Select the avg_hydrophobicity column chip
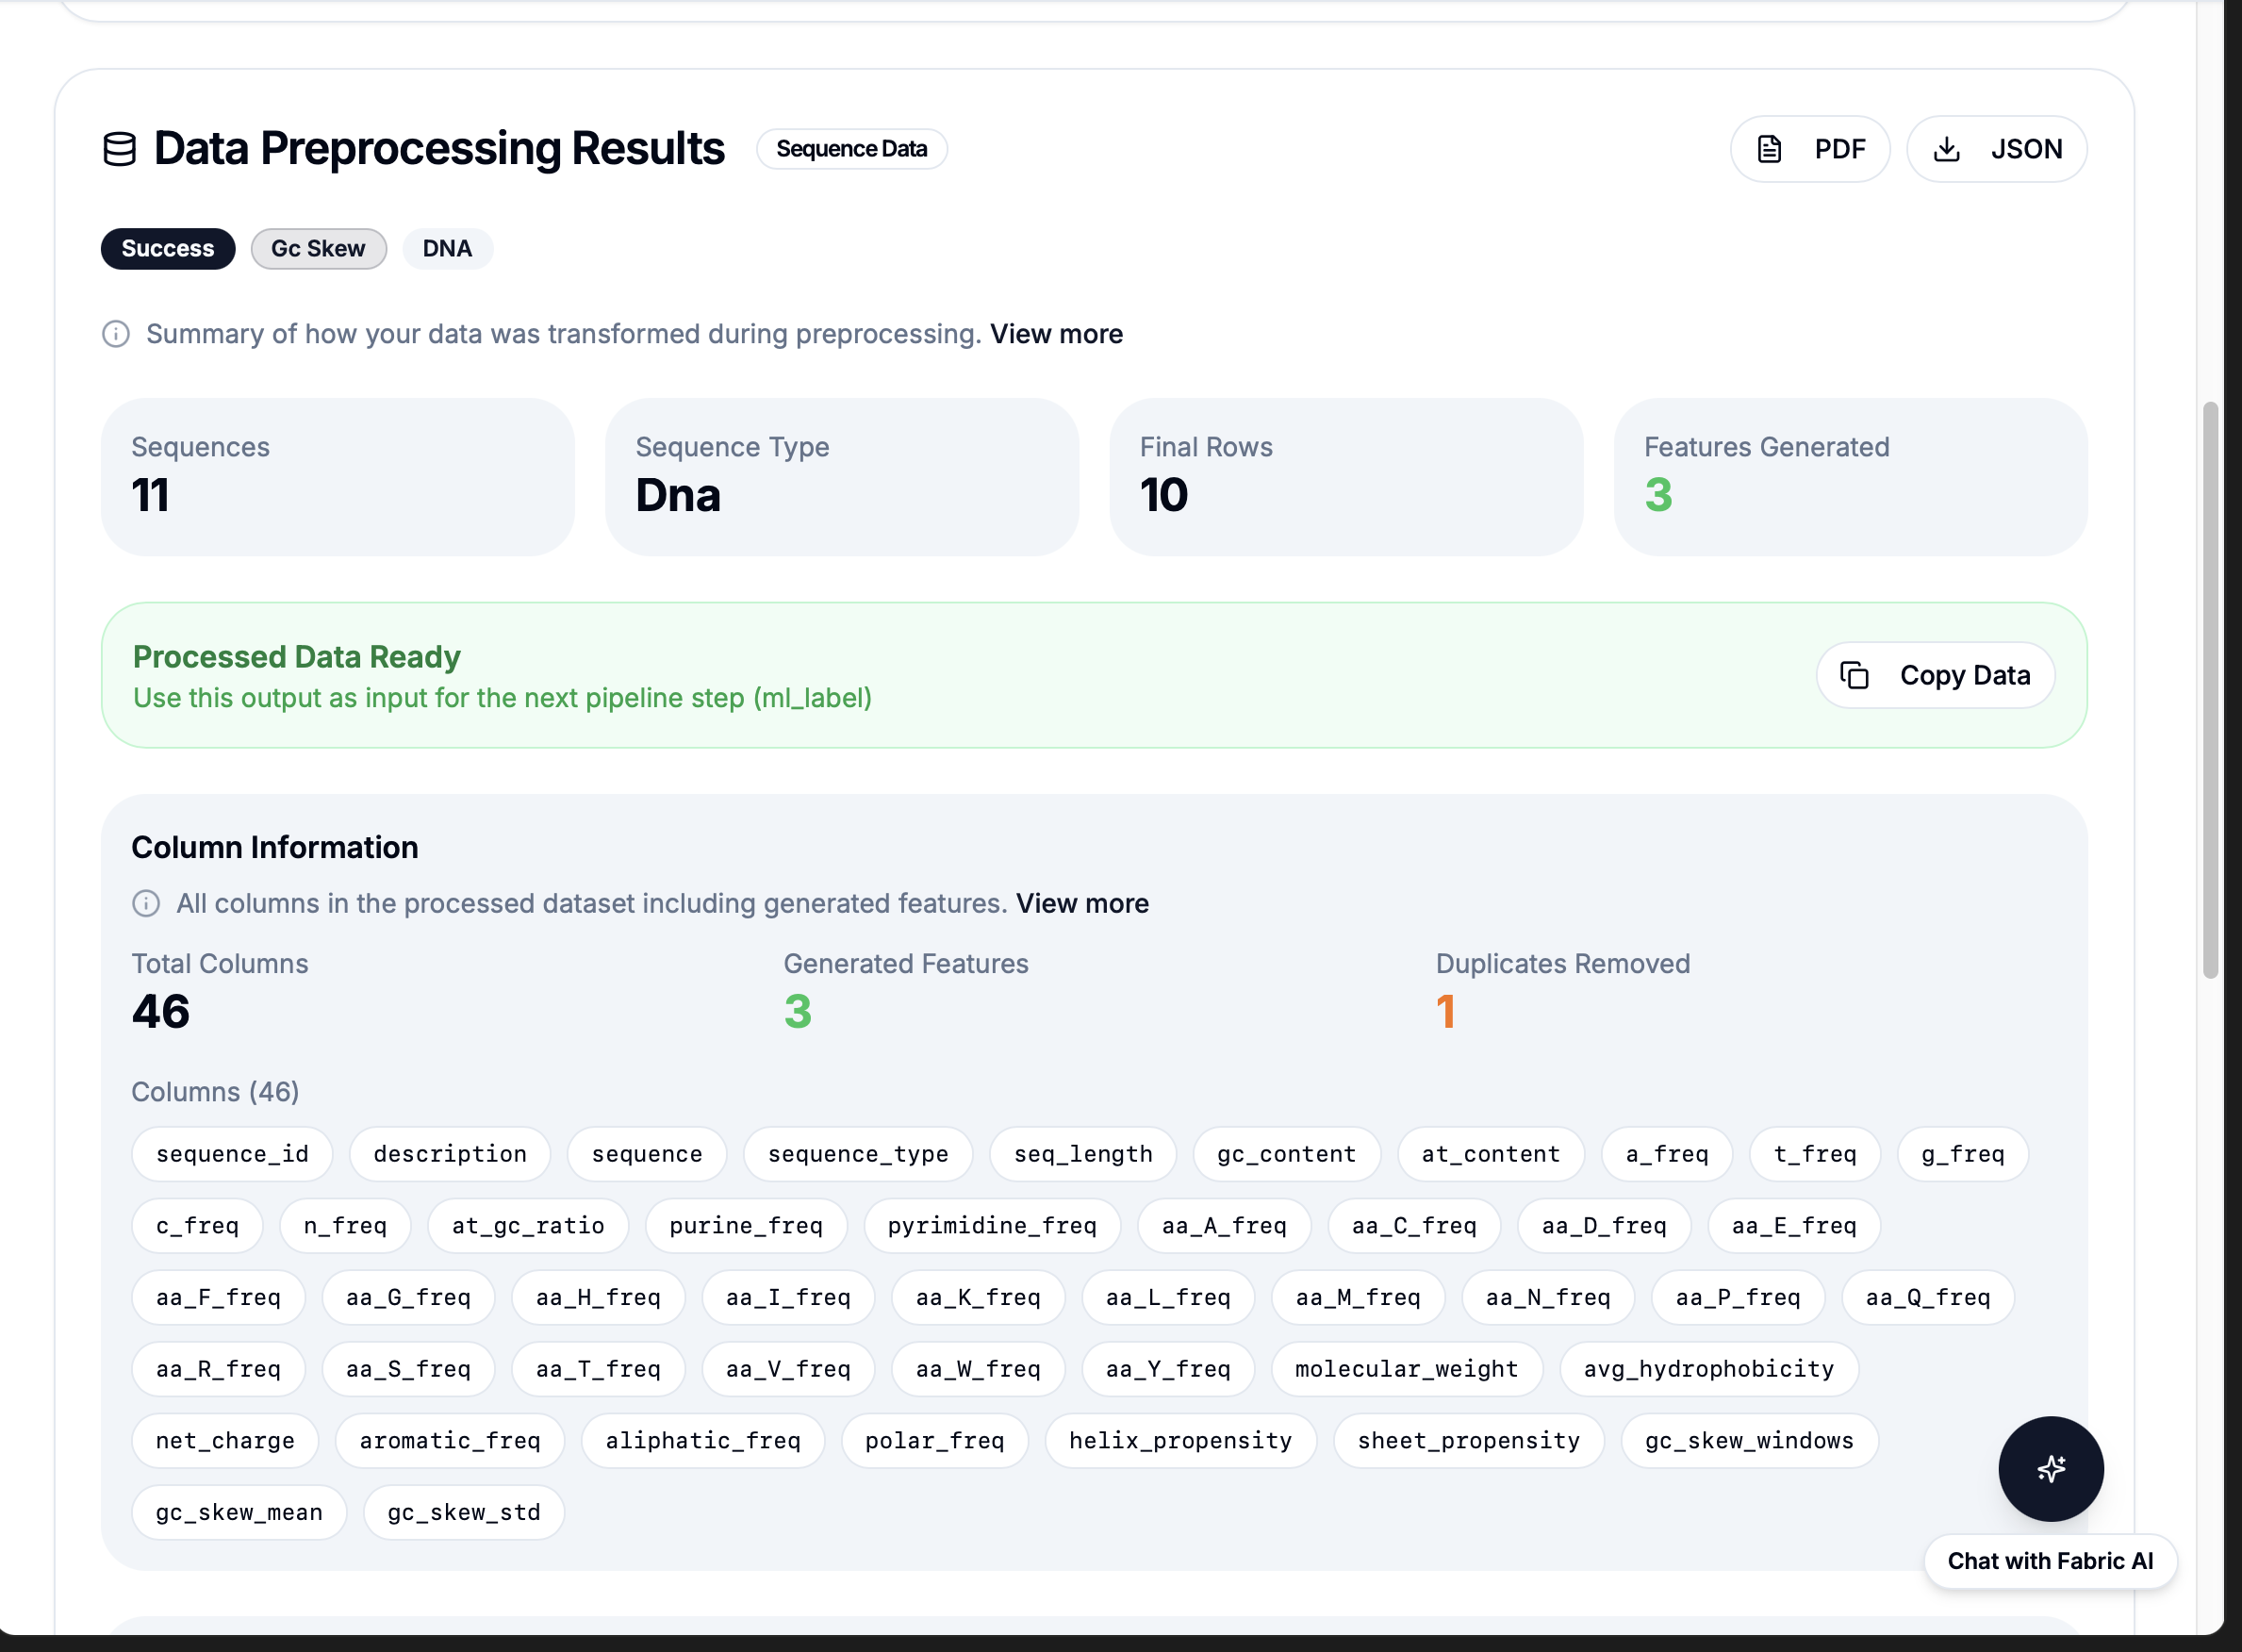Image resolution: width=2242 pixels, height=1652 pixels. (x=1709, y=1369)
